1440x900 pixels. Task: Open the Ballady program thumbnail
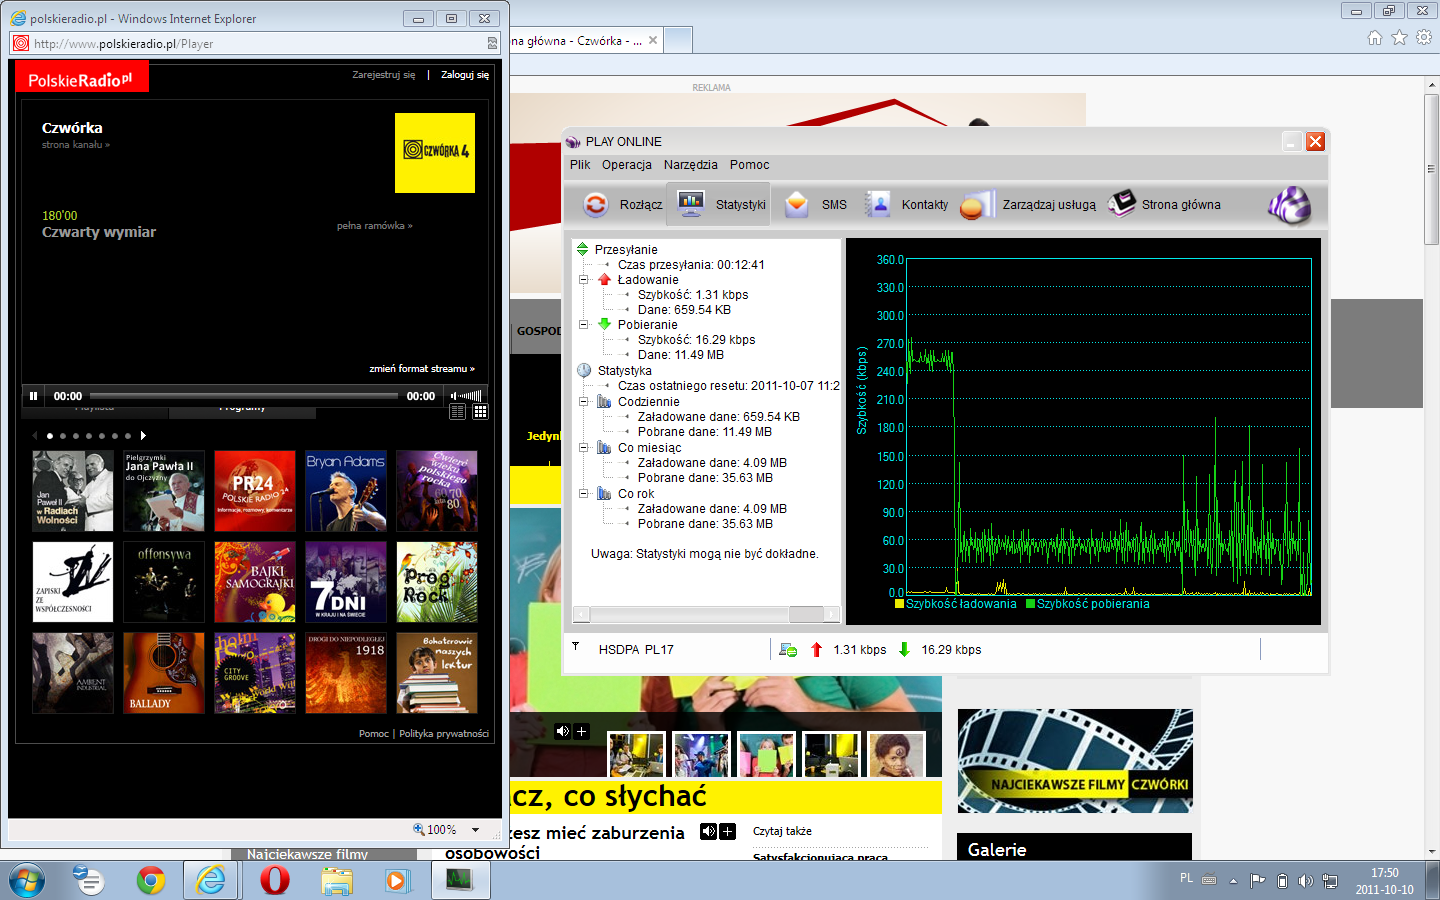[x=164, y=673]
